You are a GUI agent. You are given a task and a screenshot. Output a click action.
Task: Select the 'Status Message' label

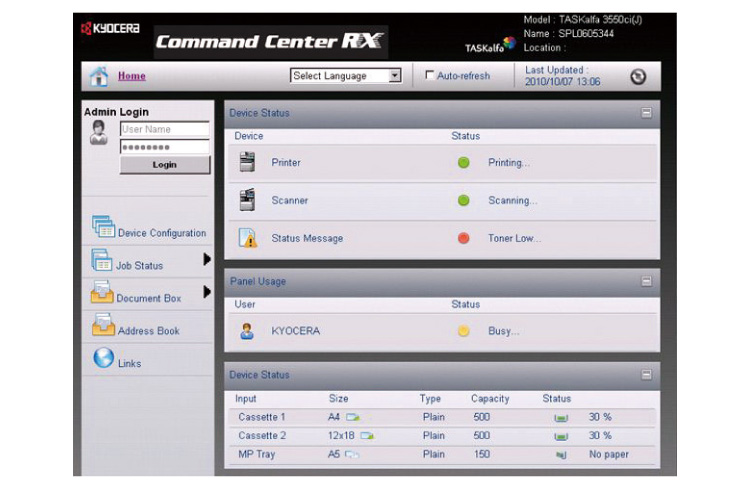point(307,238)
